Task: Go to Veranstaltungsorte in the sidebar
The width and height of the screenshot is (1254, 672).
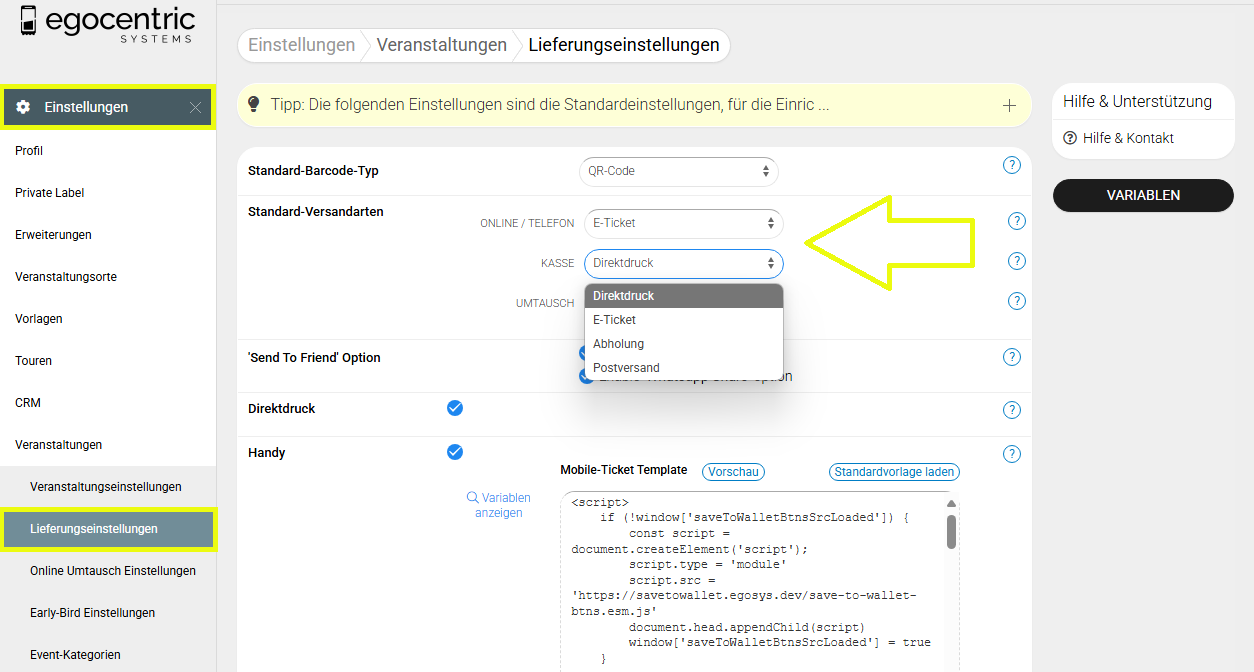Action: click(x=66, y=277)
